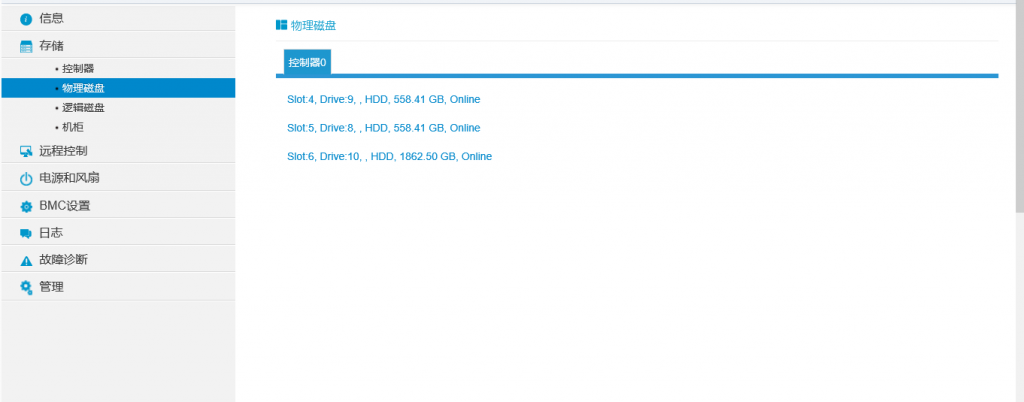Click the monitor icon beside 远程控制
The width and height of the screenshot is (1024, 402).
pos(26,152)
